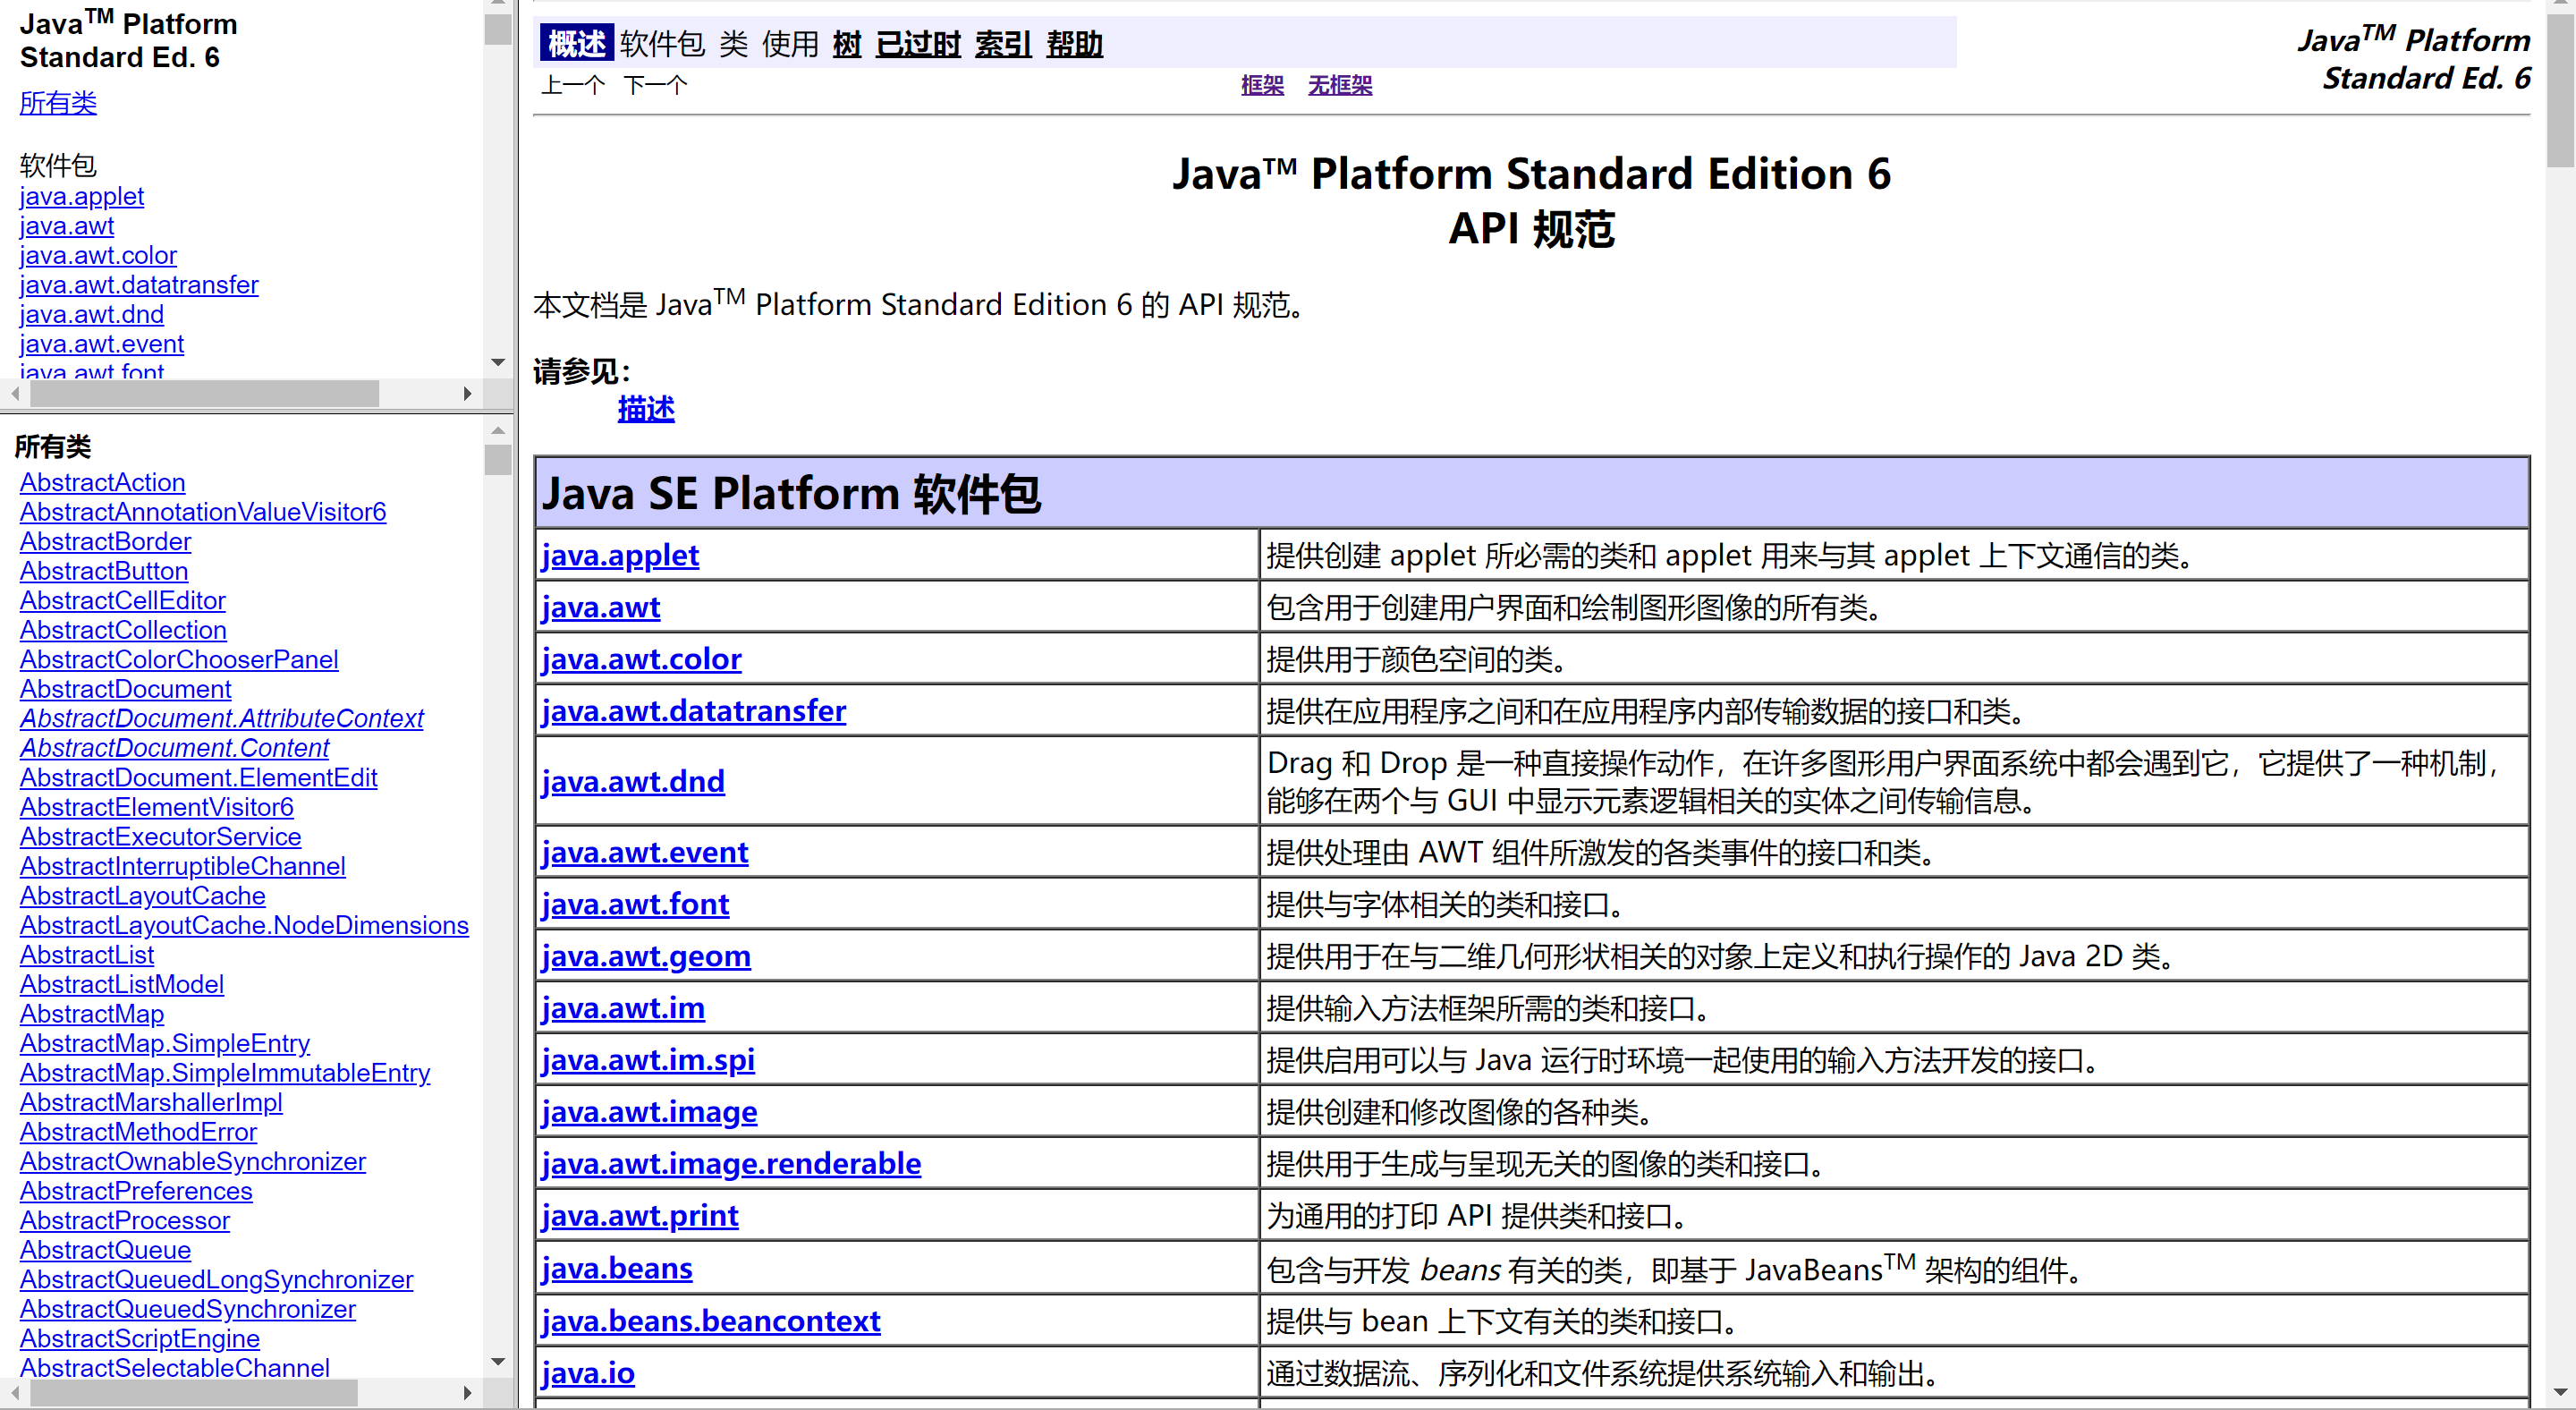Click the 框架 link
The width and height of the screenshot is (2576, 1410).
point(1261,86)
